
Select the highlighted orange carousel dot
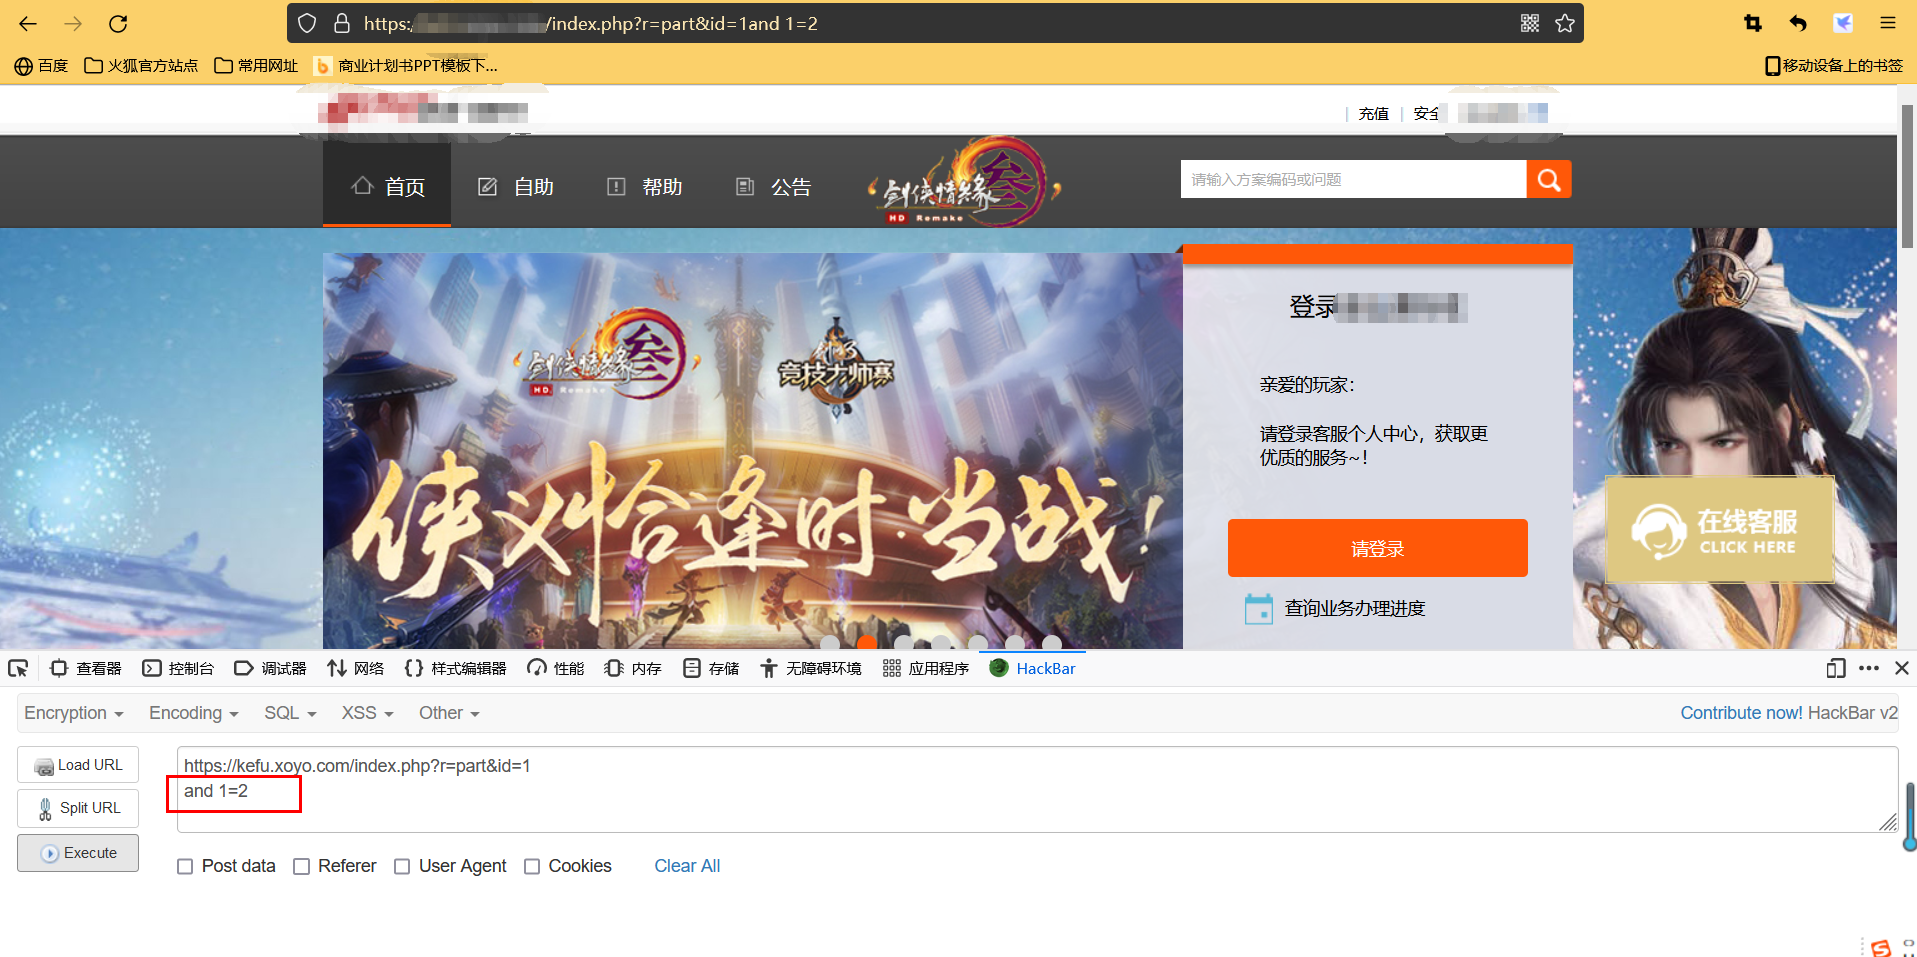(x=867, y=643)
